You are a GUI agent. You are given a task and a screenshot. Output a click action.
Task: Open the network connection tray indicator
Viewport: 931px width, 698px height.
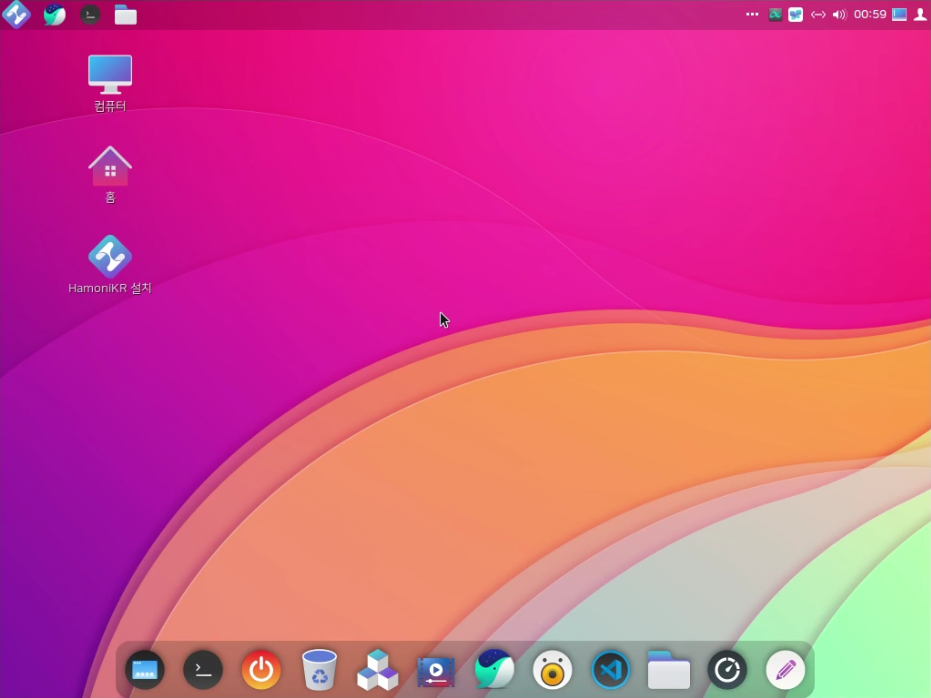tap(817, 15)
